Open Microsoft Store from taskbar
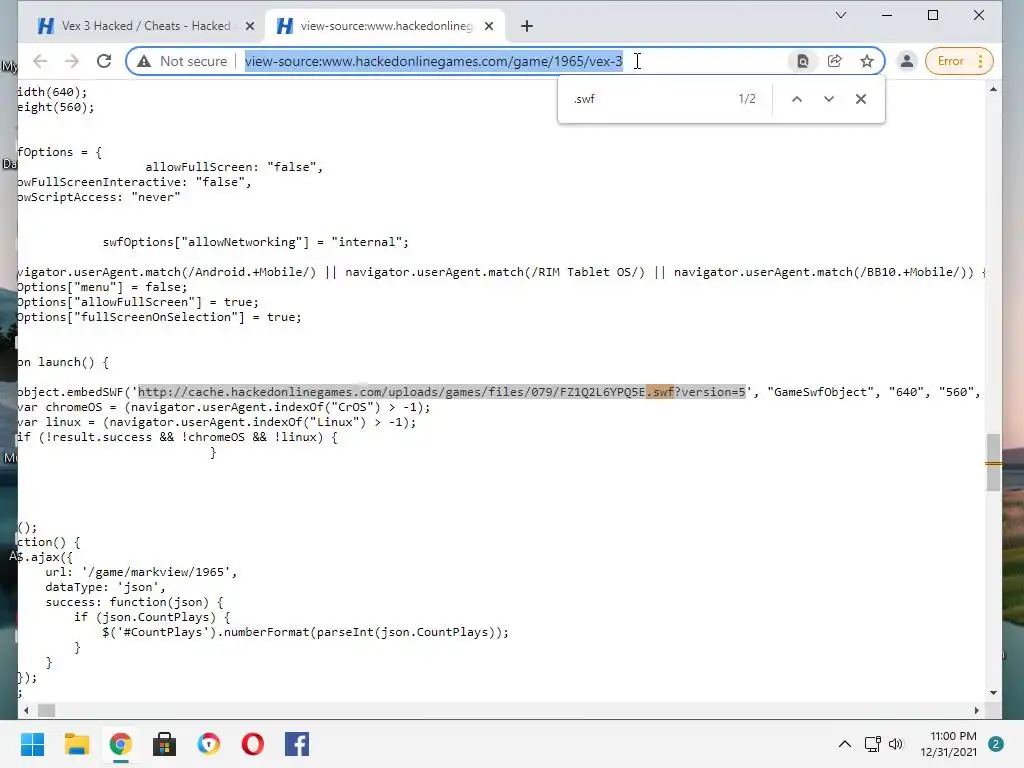 [x=165, y=744]
